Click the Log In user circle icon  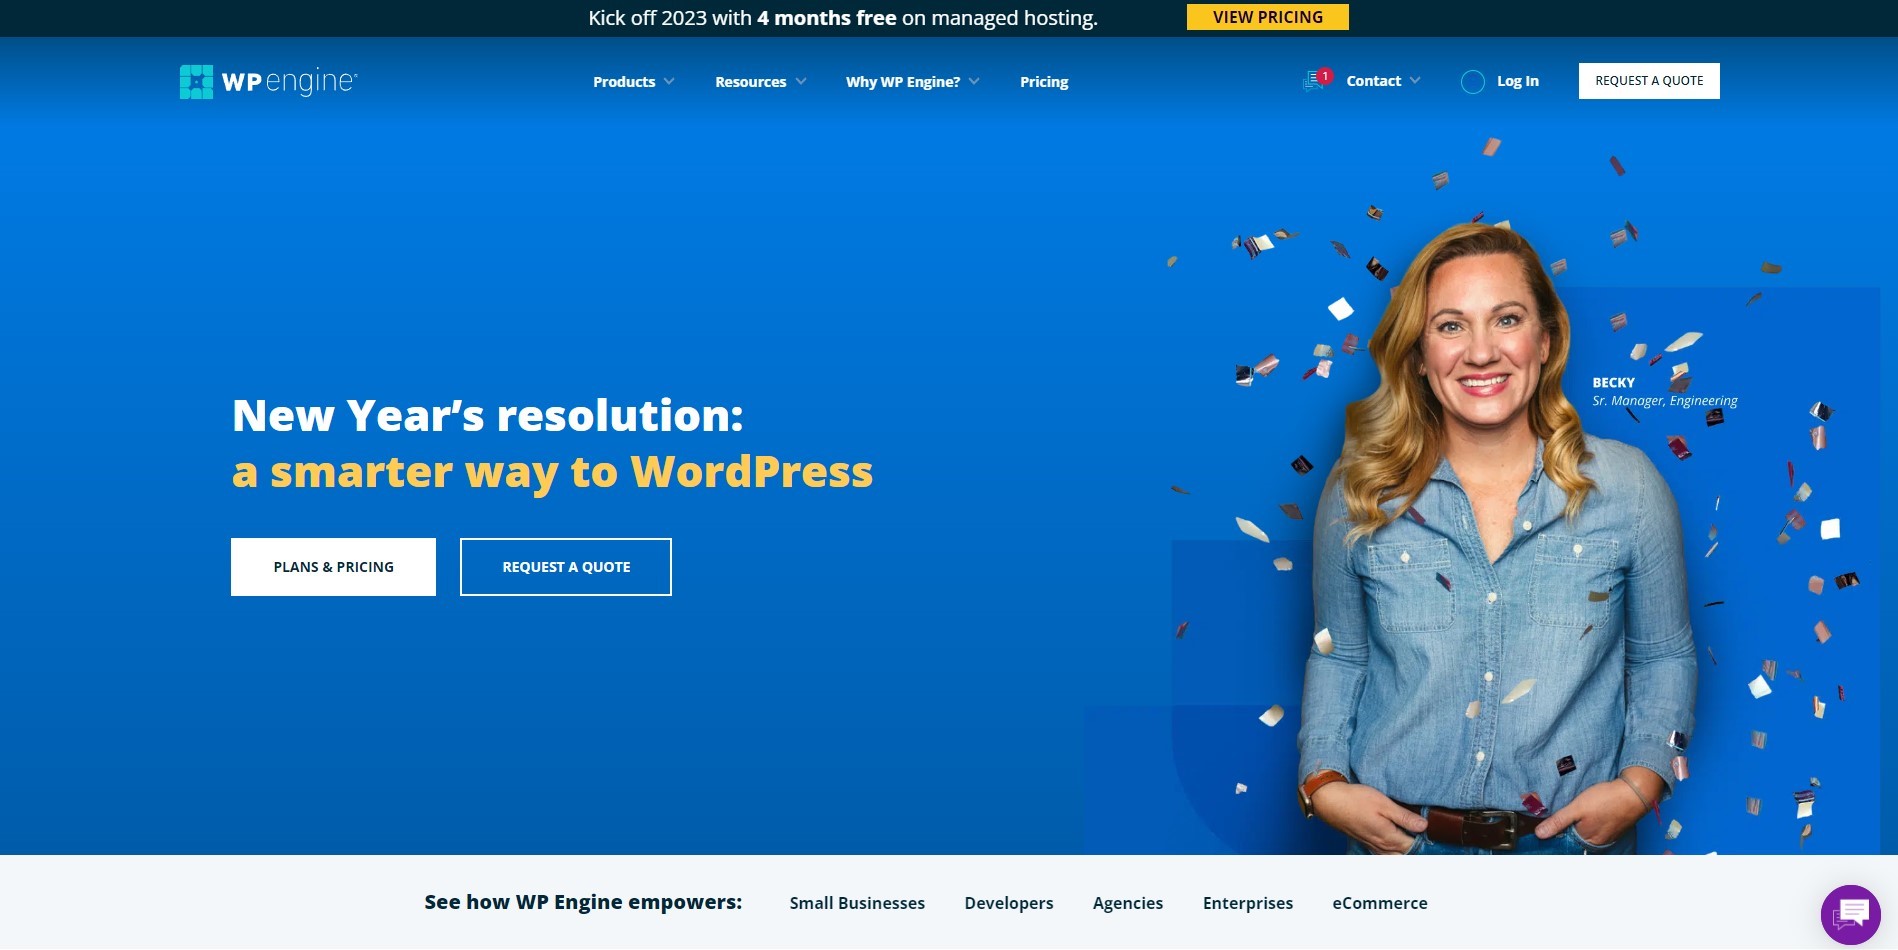(1472, 82)
